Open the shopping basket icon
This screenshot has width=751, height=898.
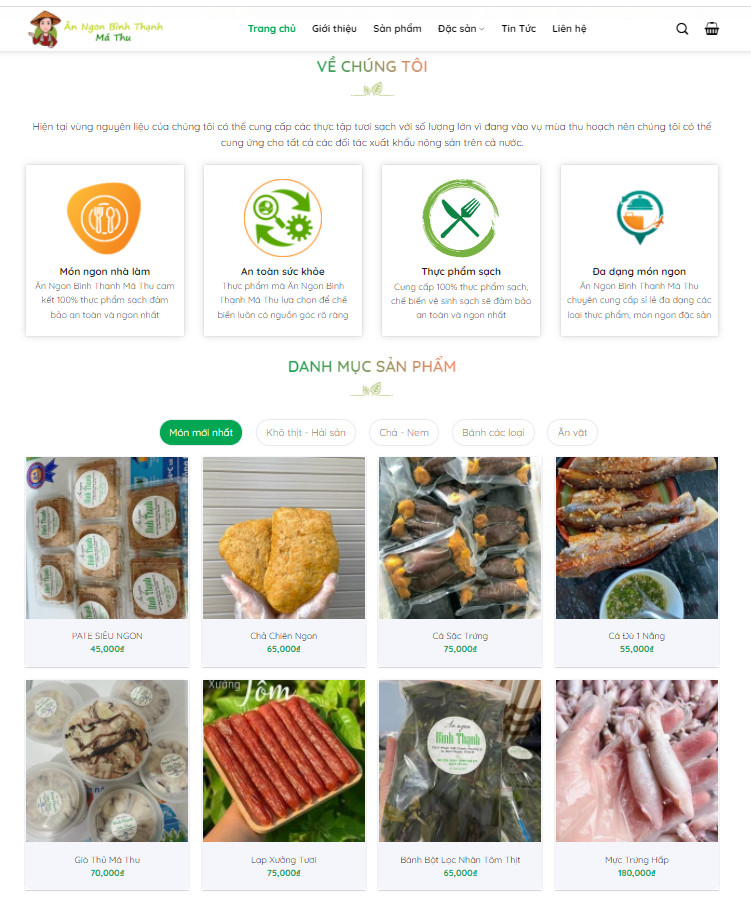tap(711, 29)
